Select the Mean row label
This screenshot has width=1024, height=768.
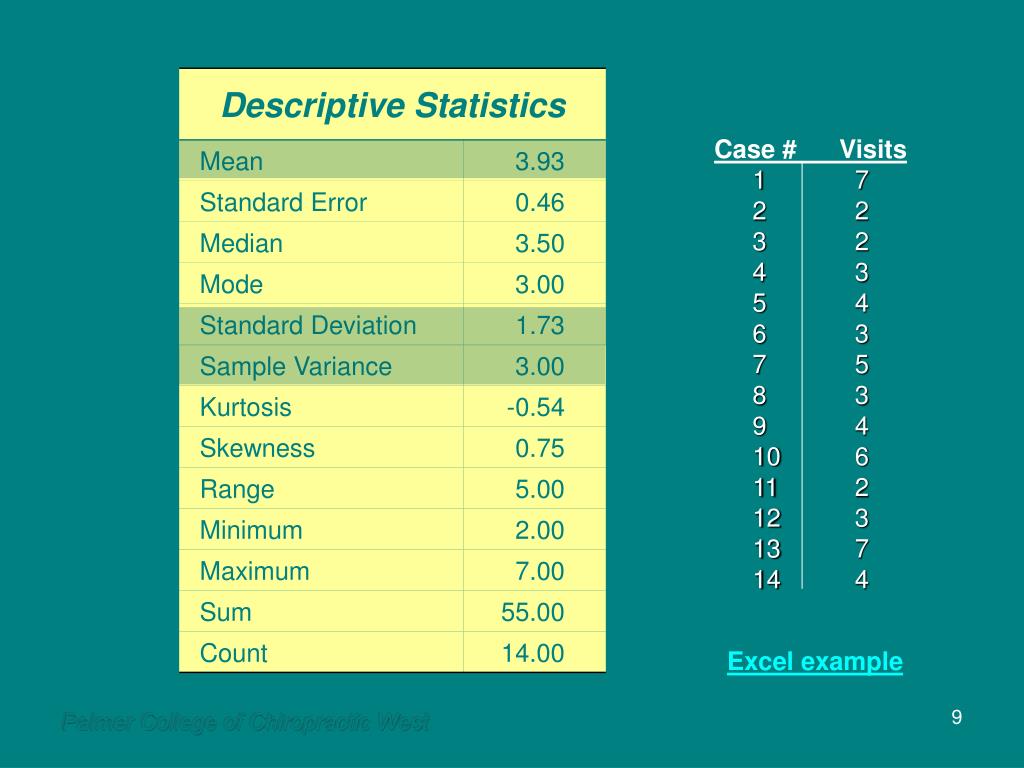click(231, 161)
